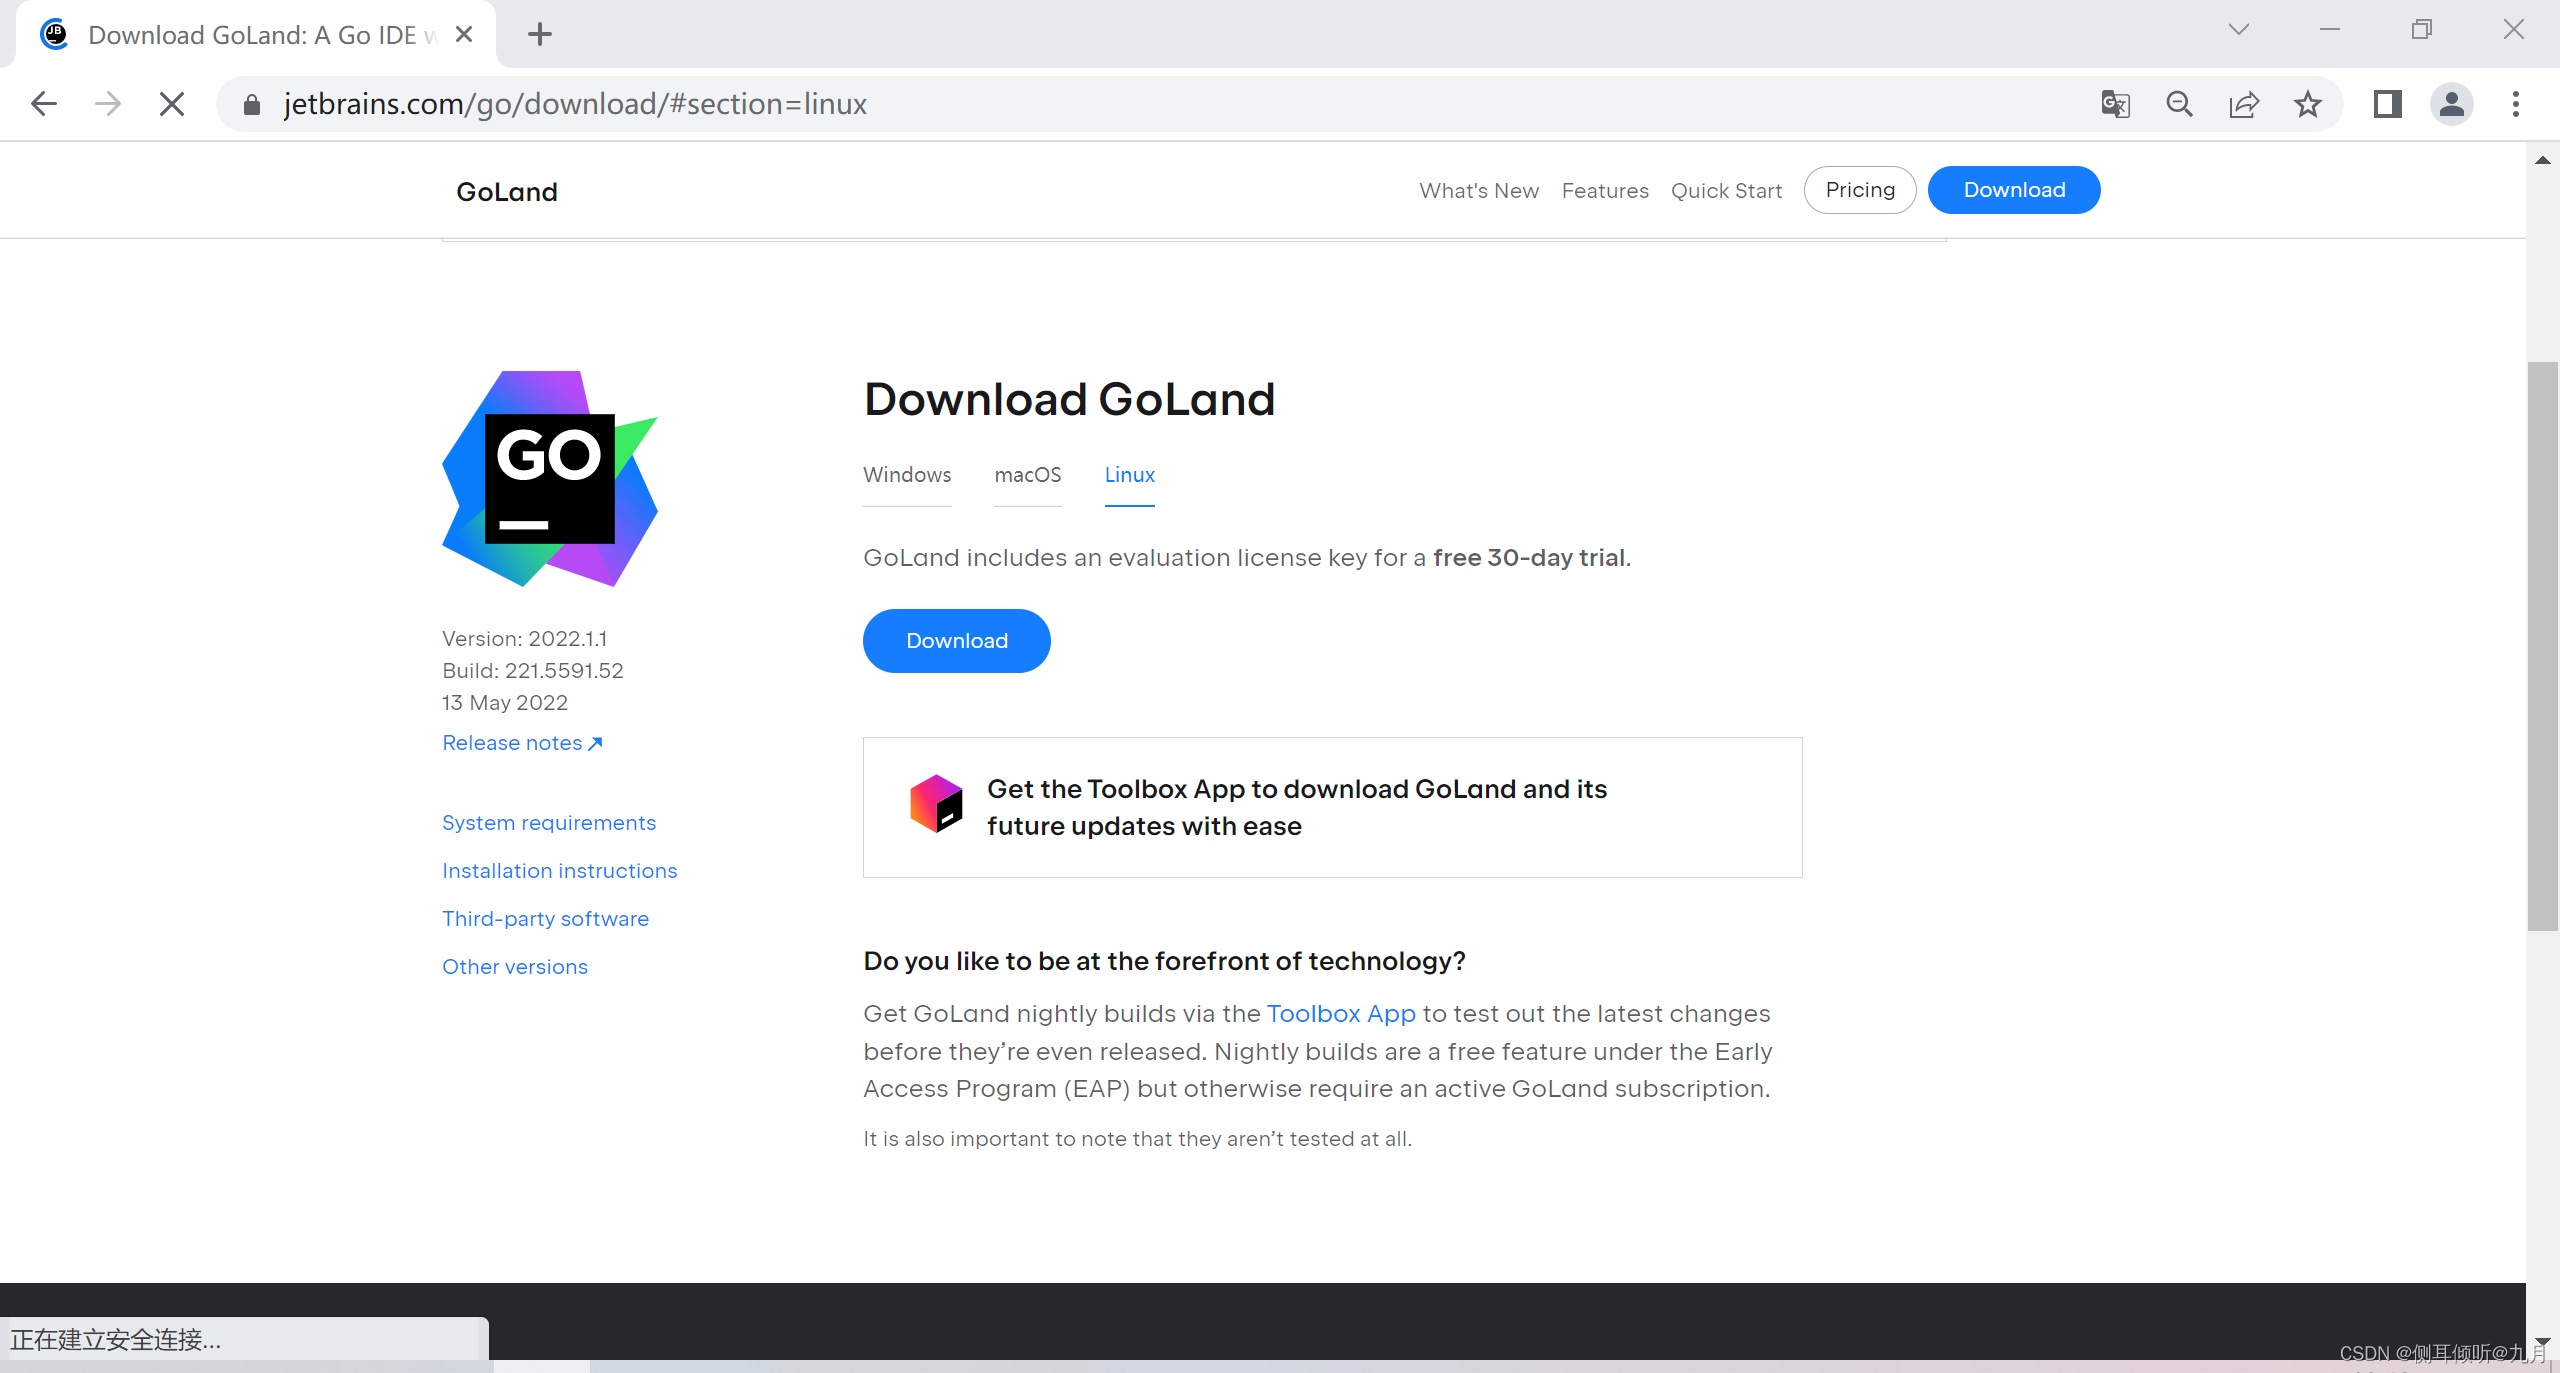2560x1373 pixels.
Task: Click the Toolbox App cube icon
Action: [x=936, y=803]
